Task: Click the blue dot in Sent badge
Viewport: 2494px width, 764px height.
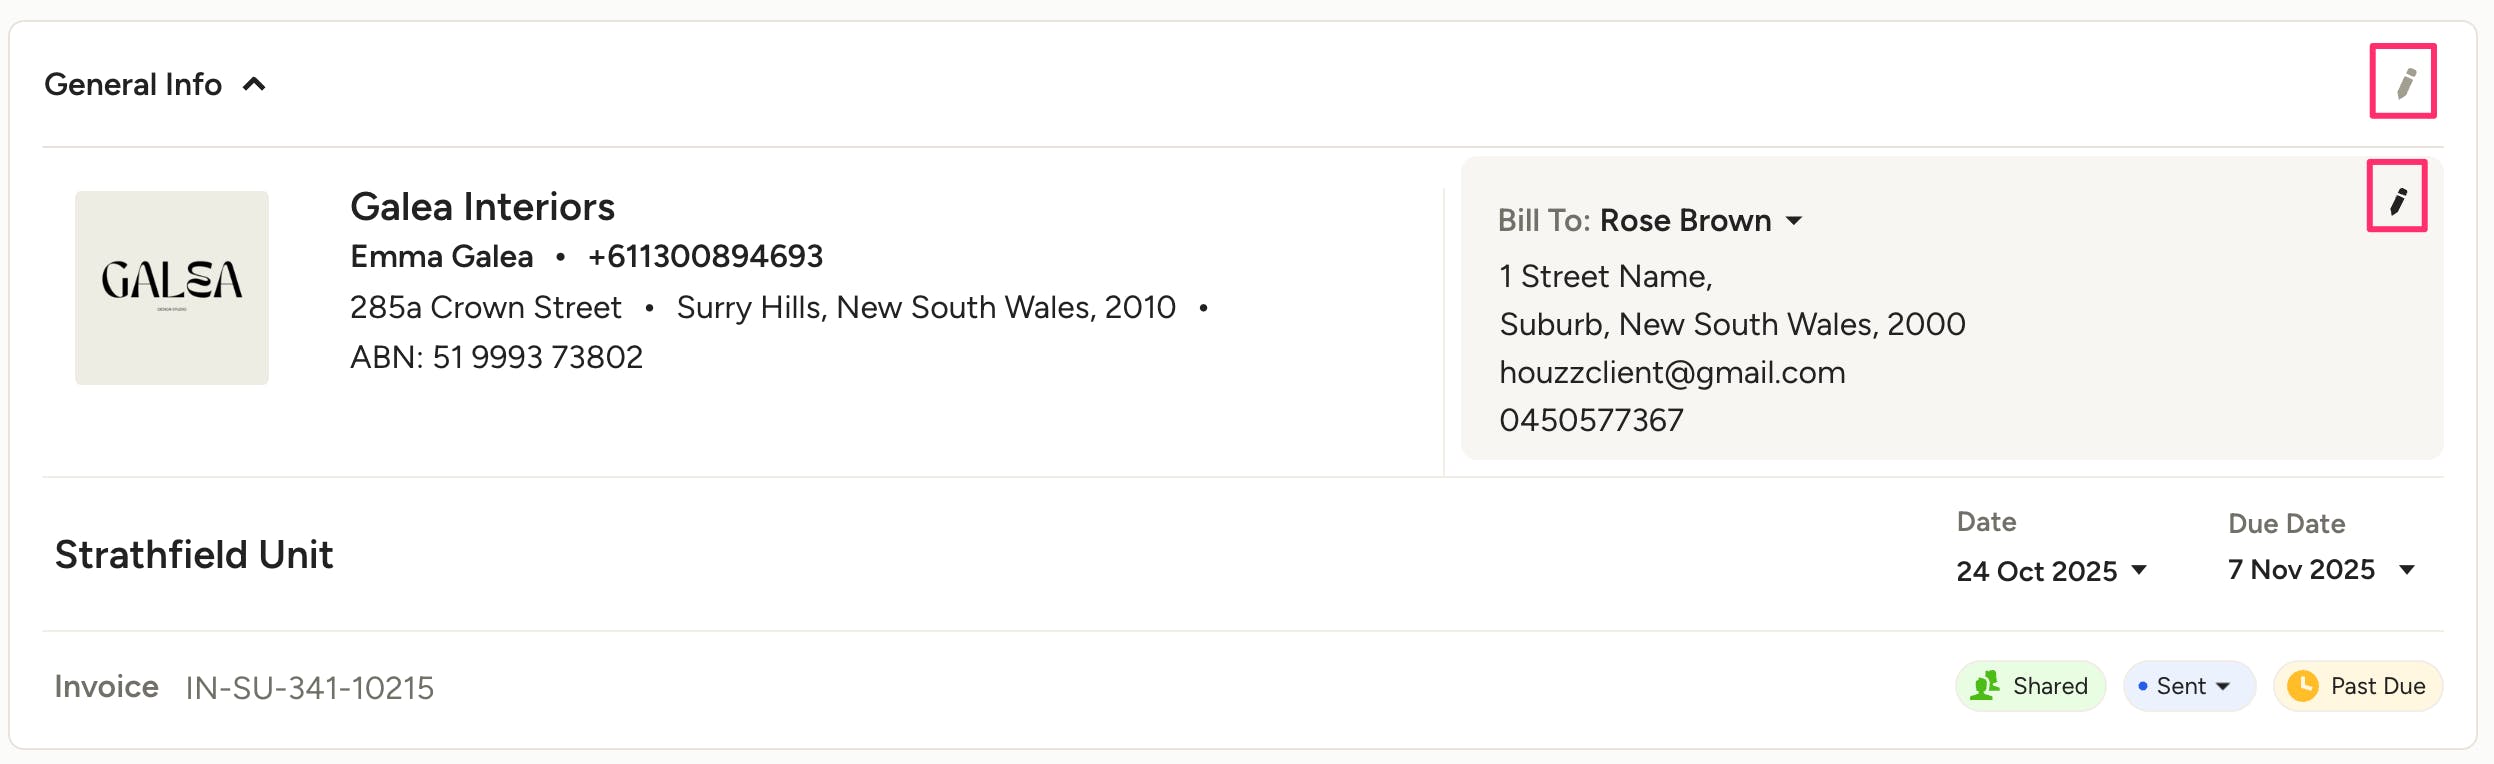Action: pyautogui.click(x=2142, y=686)
